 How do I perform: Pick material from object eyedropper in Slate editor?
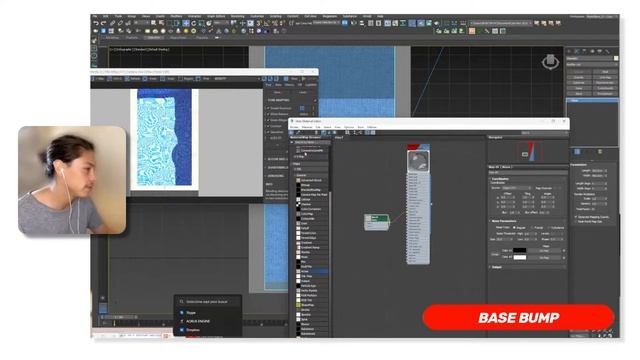point(299,133)
